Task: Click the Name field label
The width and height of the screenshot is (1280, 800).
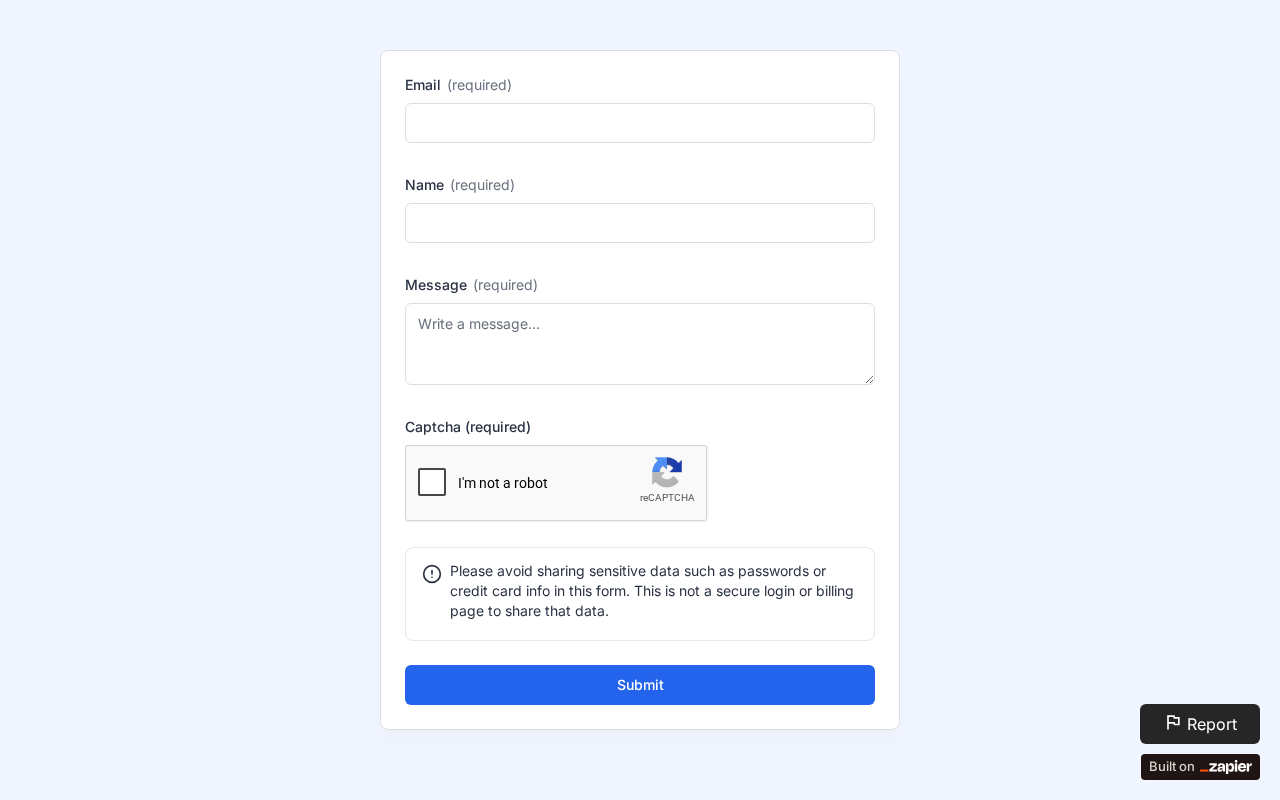Action: pos(424,185)
